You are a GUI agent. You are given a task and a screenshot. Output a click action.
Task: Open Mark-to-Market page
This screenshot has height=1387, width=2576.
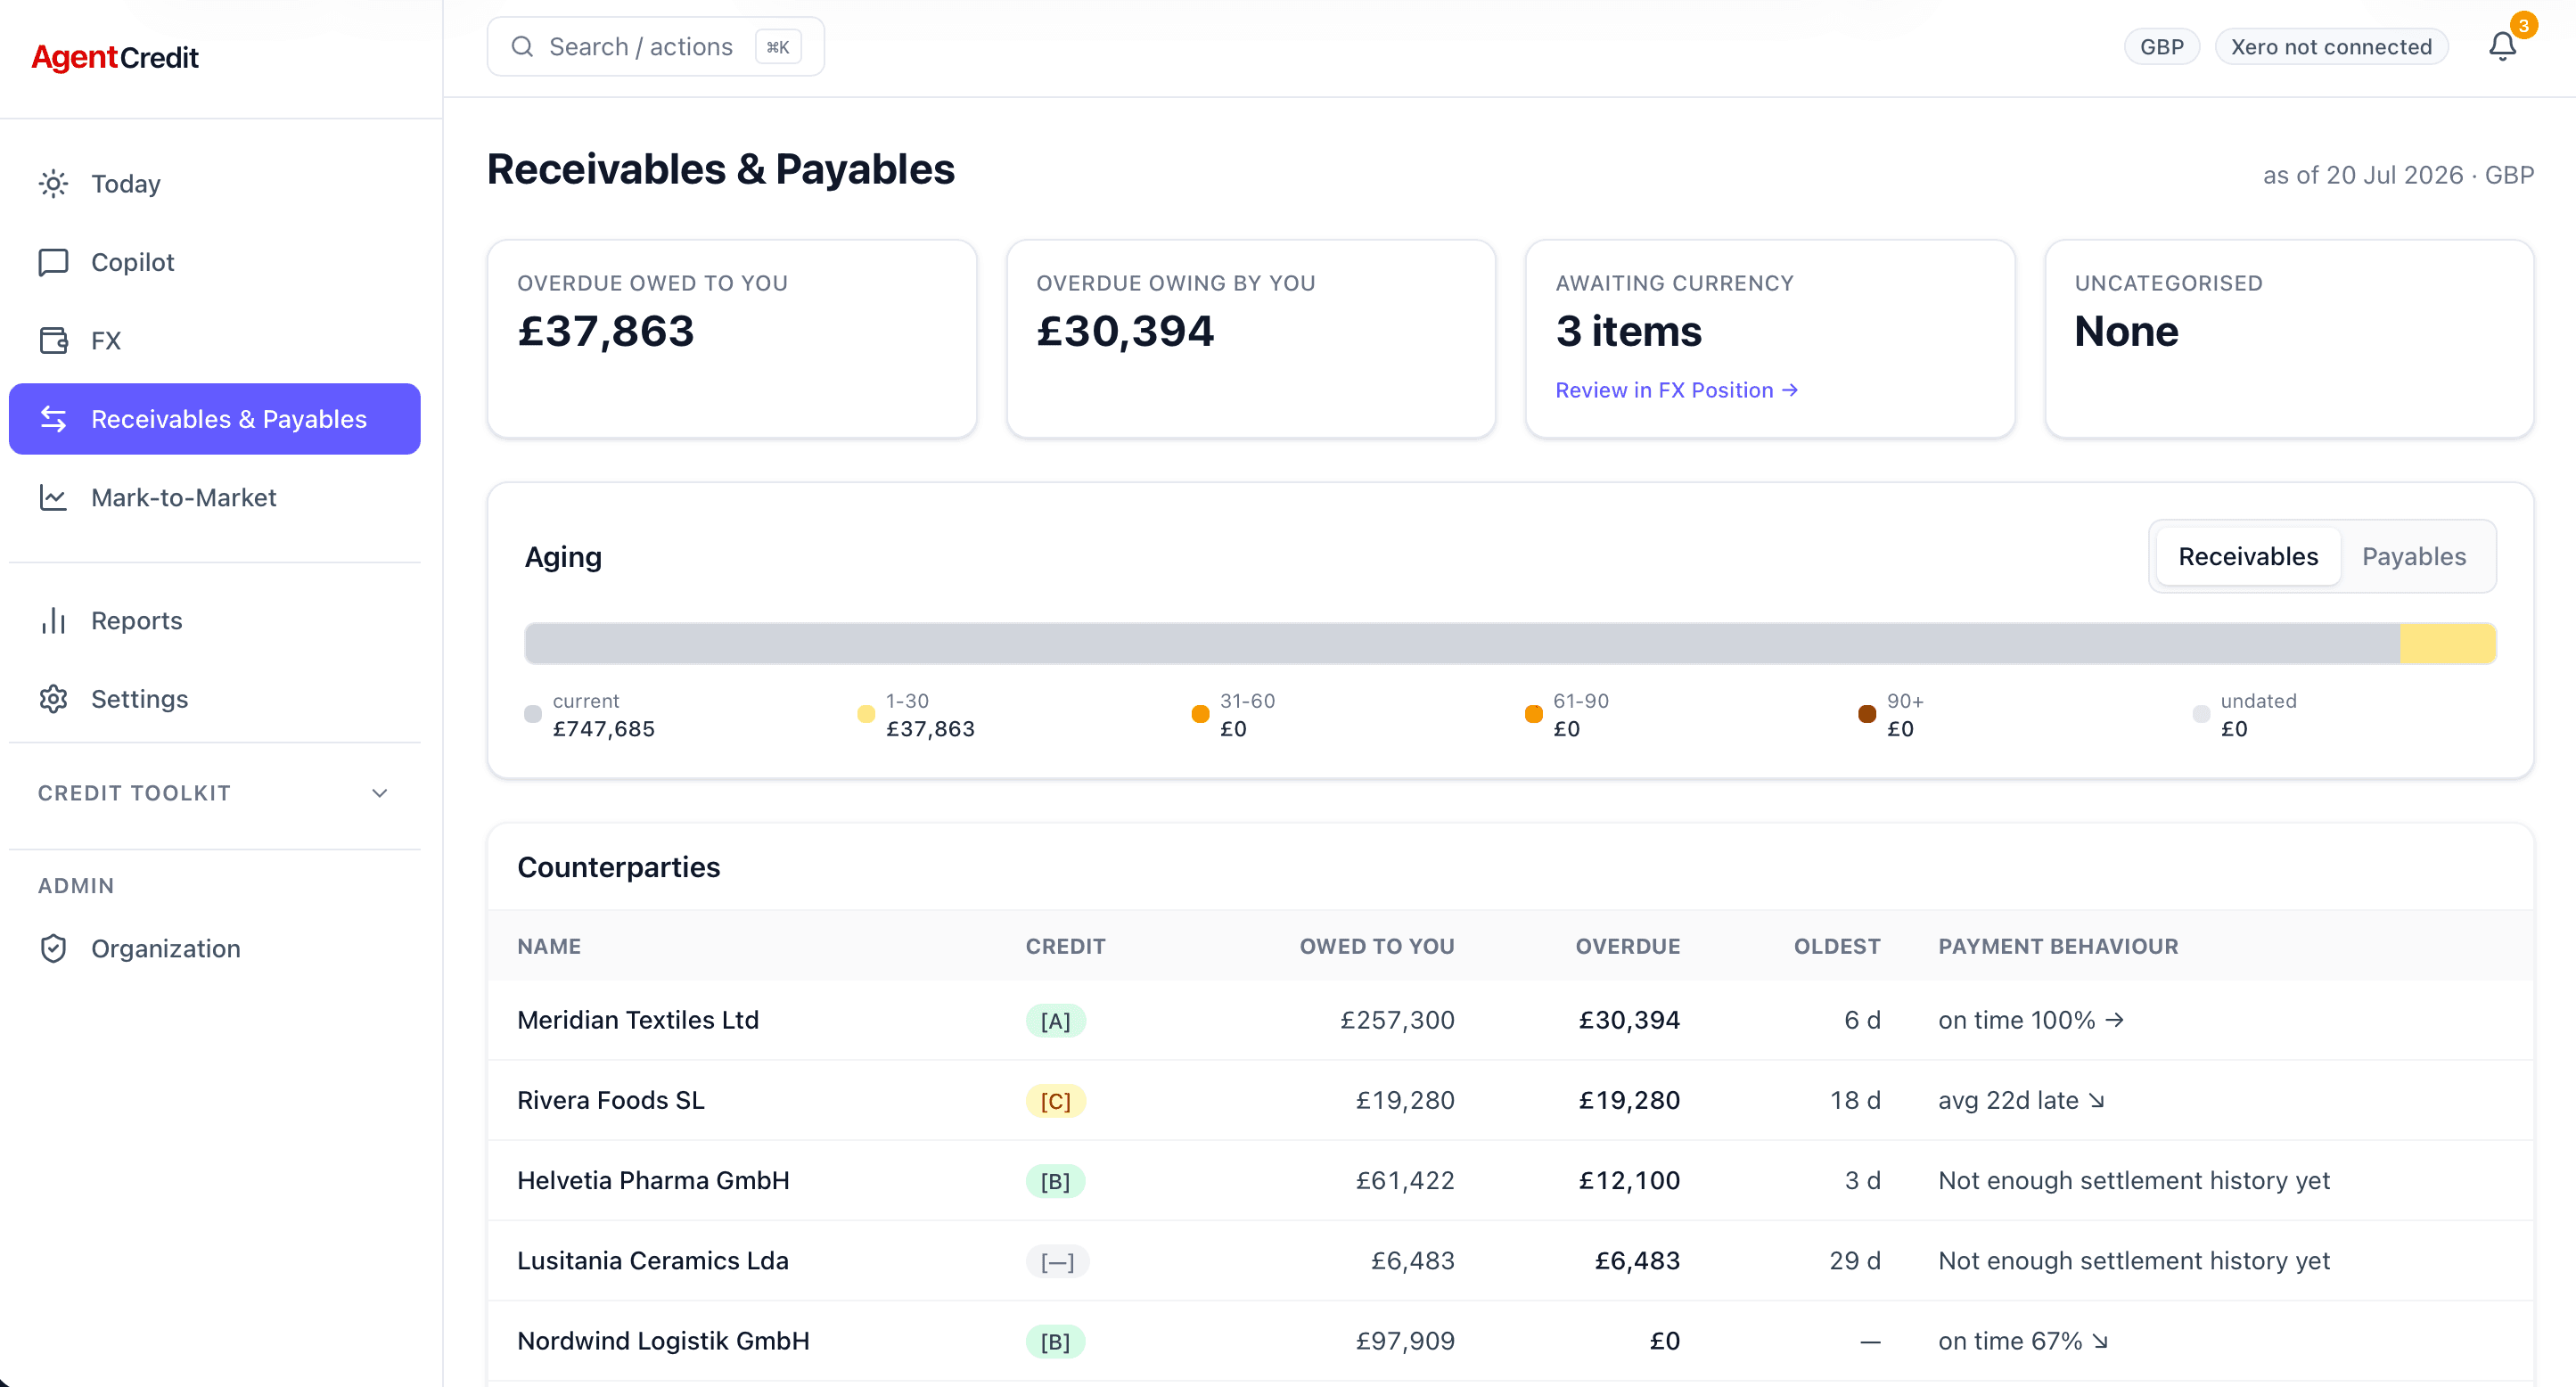[214, 498]
